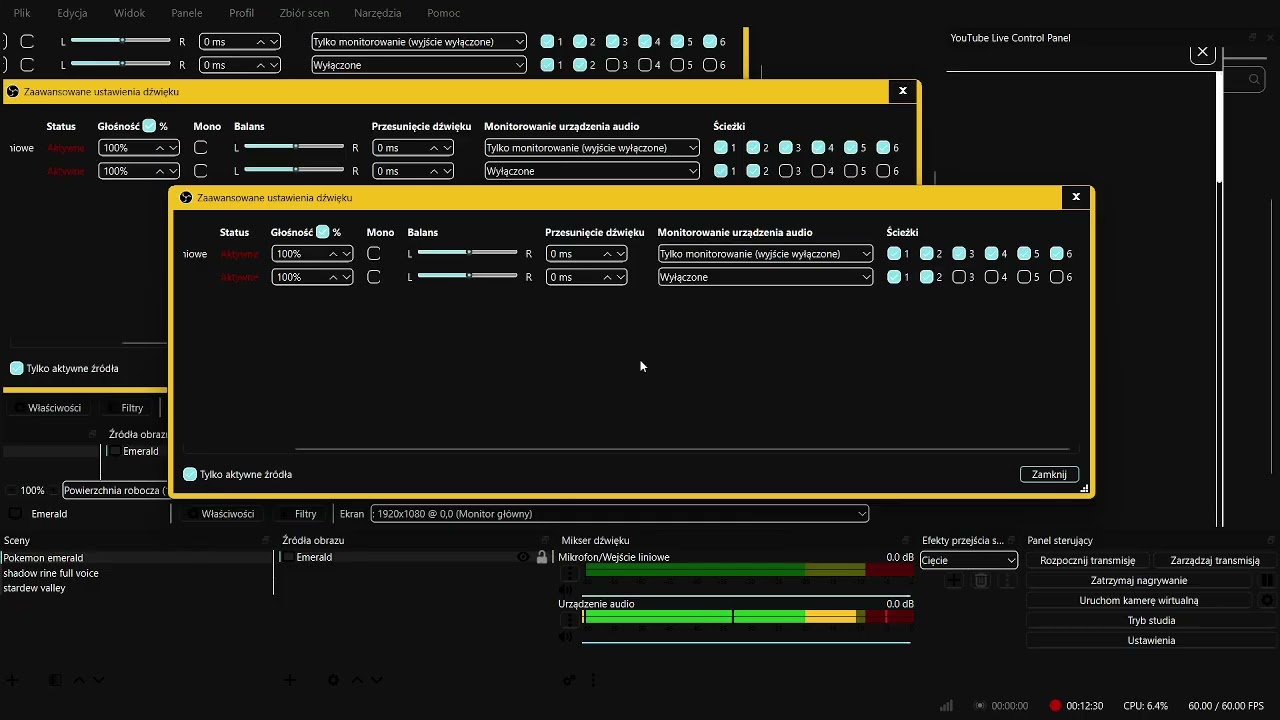This screenshot has width=1280, height=720.
Task: Increase first-row volume spinner in front dialog
Action: click(333, 254)
